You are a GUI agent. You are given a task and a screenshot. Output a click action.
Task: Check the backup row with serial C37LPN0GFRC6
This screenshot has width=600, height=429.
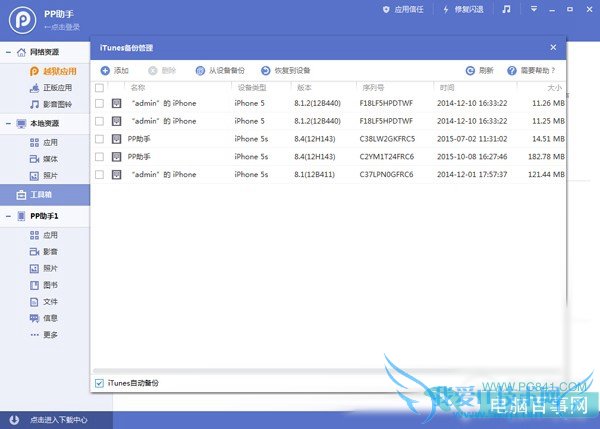tap(99, 175)
